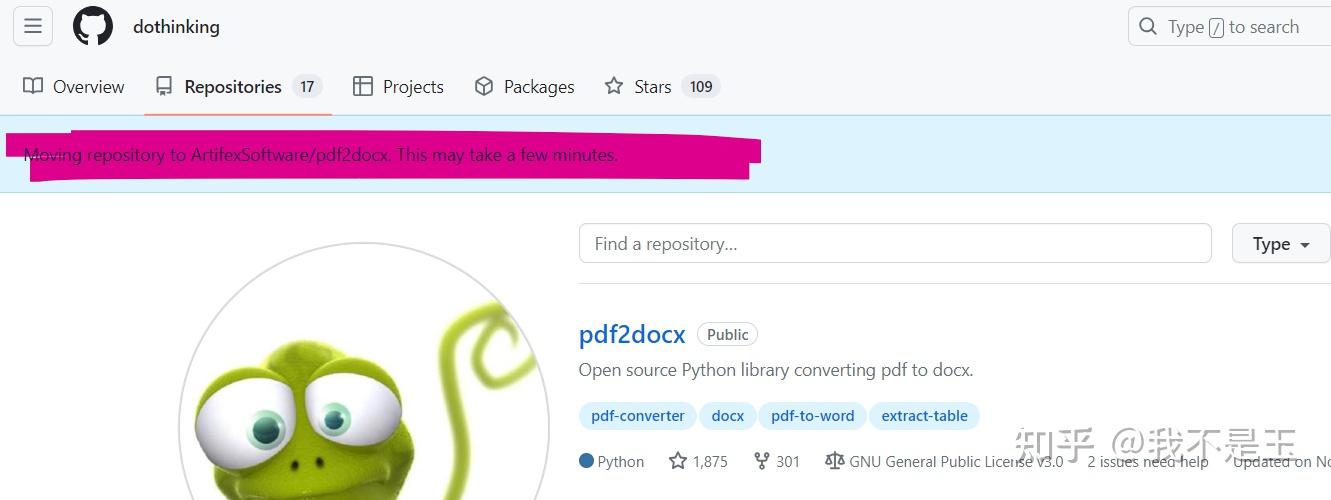
Task: Select the docx topic tag
Action: tap(728, 416)
